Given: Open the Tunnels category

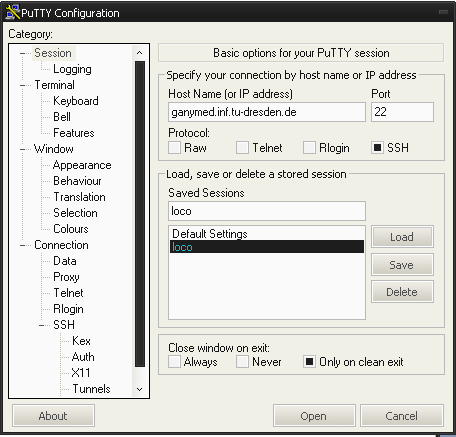Looking at the screenshot, I should coord(91,389).
